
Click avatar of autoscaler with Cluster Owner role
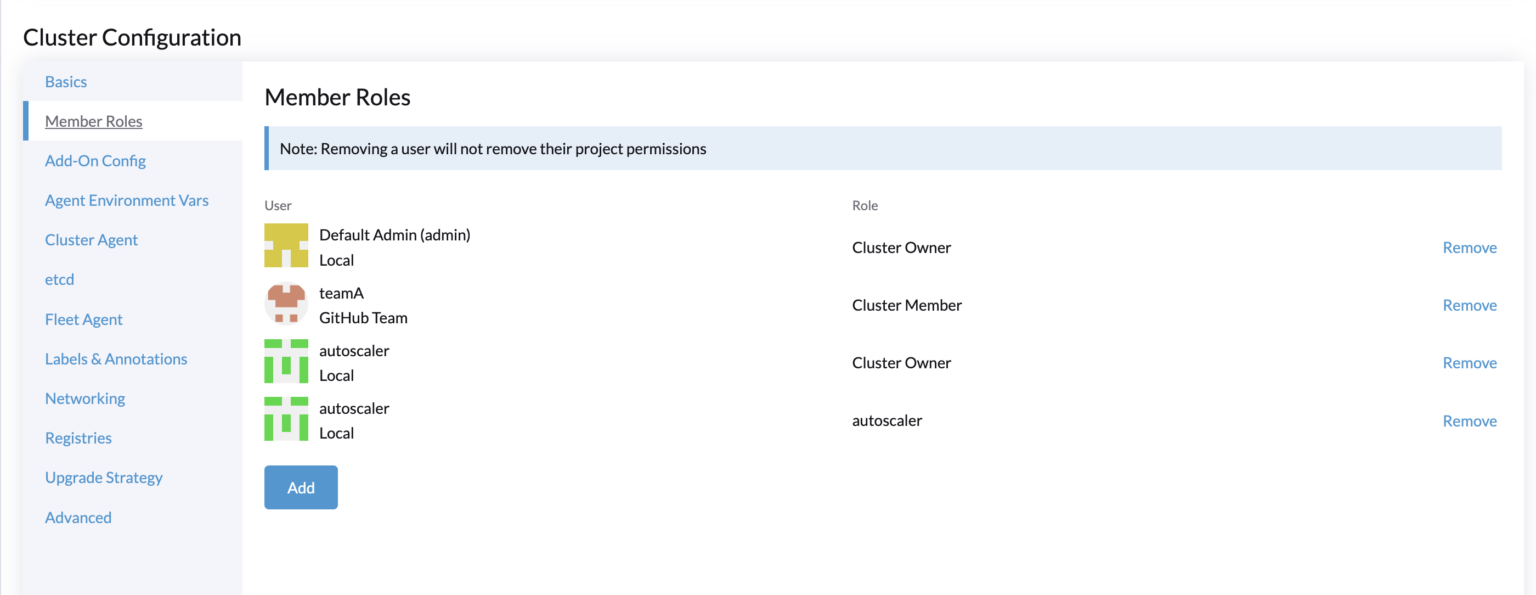coord(286,362)
